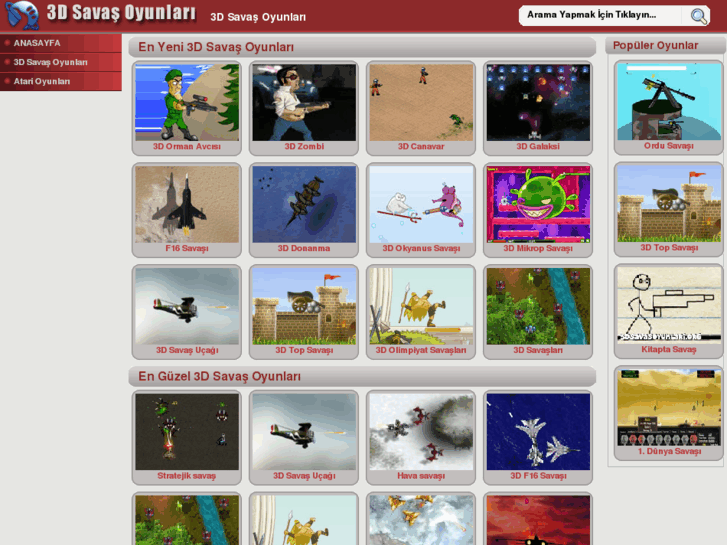Click the 'Stratejik savaş' title link
Viewport: 727px width, 545px height.
[x=187, y=476]
